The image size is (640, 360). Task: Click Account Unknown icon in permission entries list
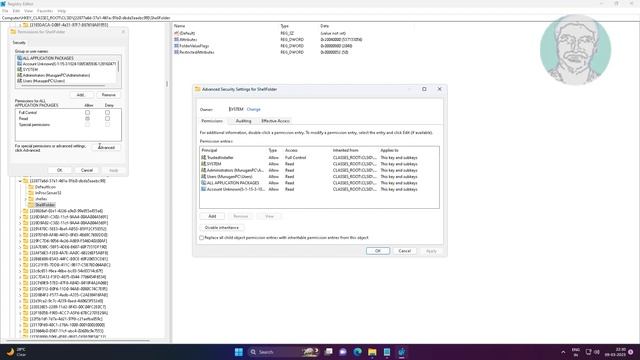(x=204, y=189)
